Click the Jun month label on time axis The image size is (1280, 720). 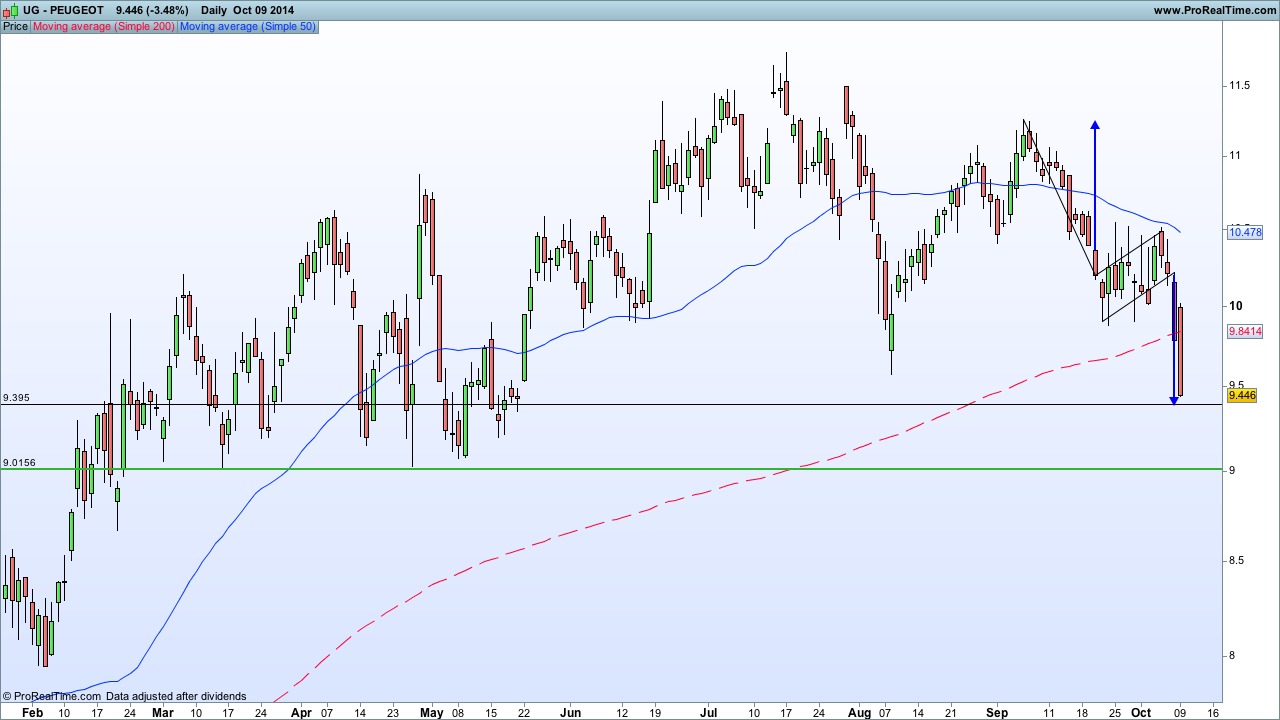[x=570, y=713]
